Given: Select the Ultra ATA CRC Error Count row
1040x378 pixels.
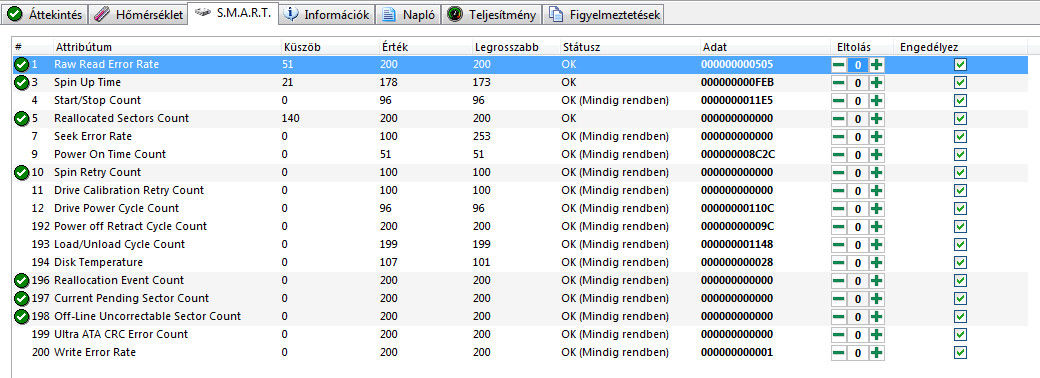Looking at the screenshot, I should 520,334.
